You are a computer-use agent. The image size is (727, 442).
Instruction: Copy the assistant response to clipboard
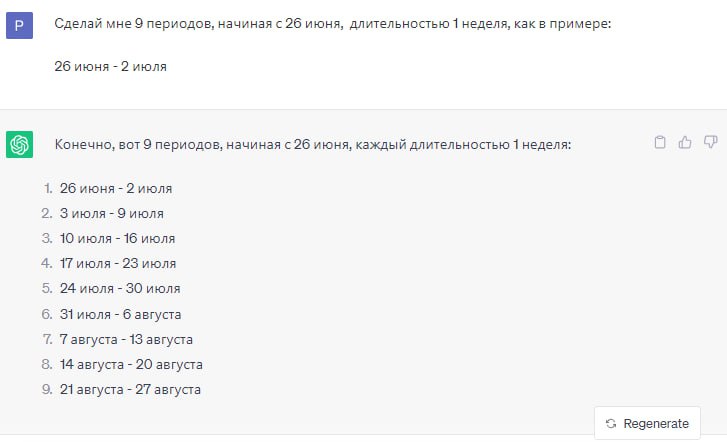(660, 142)
